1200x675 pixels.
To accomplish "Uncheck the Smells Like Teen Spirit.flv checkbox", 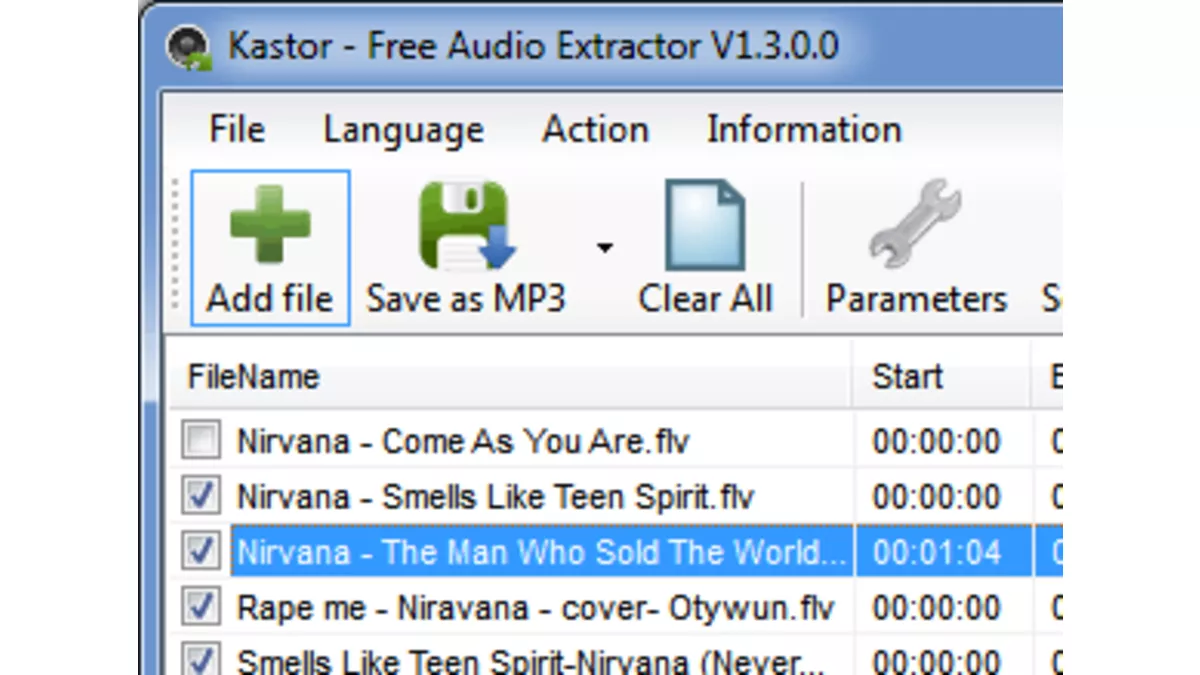I will click(200, 496).
